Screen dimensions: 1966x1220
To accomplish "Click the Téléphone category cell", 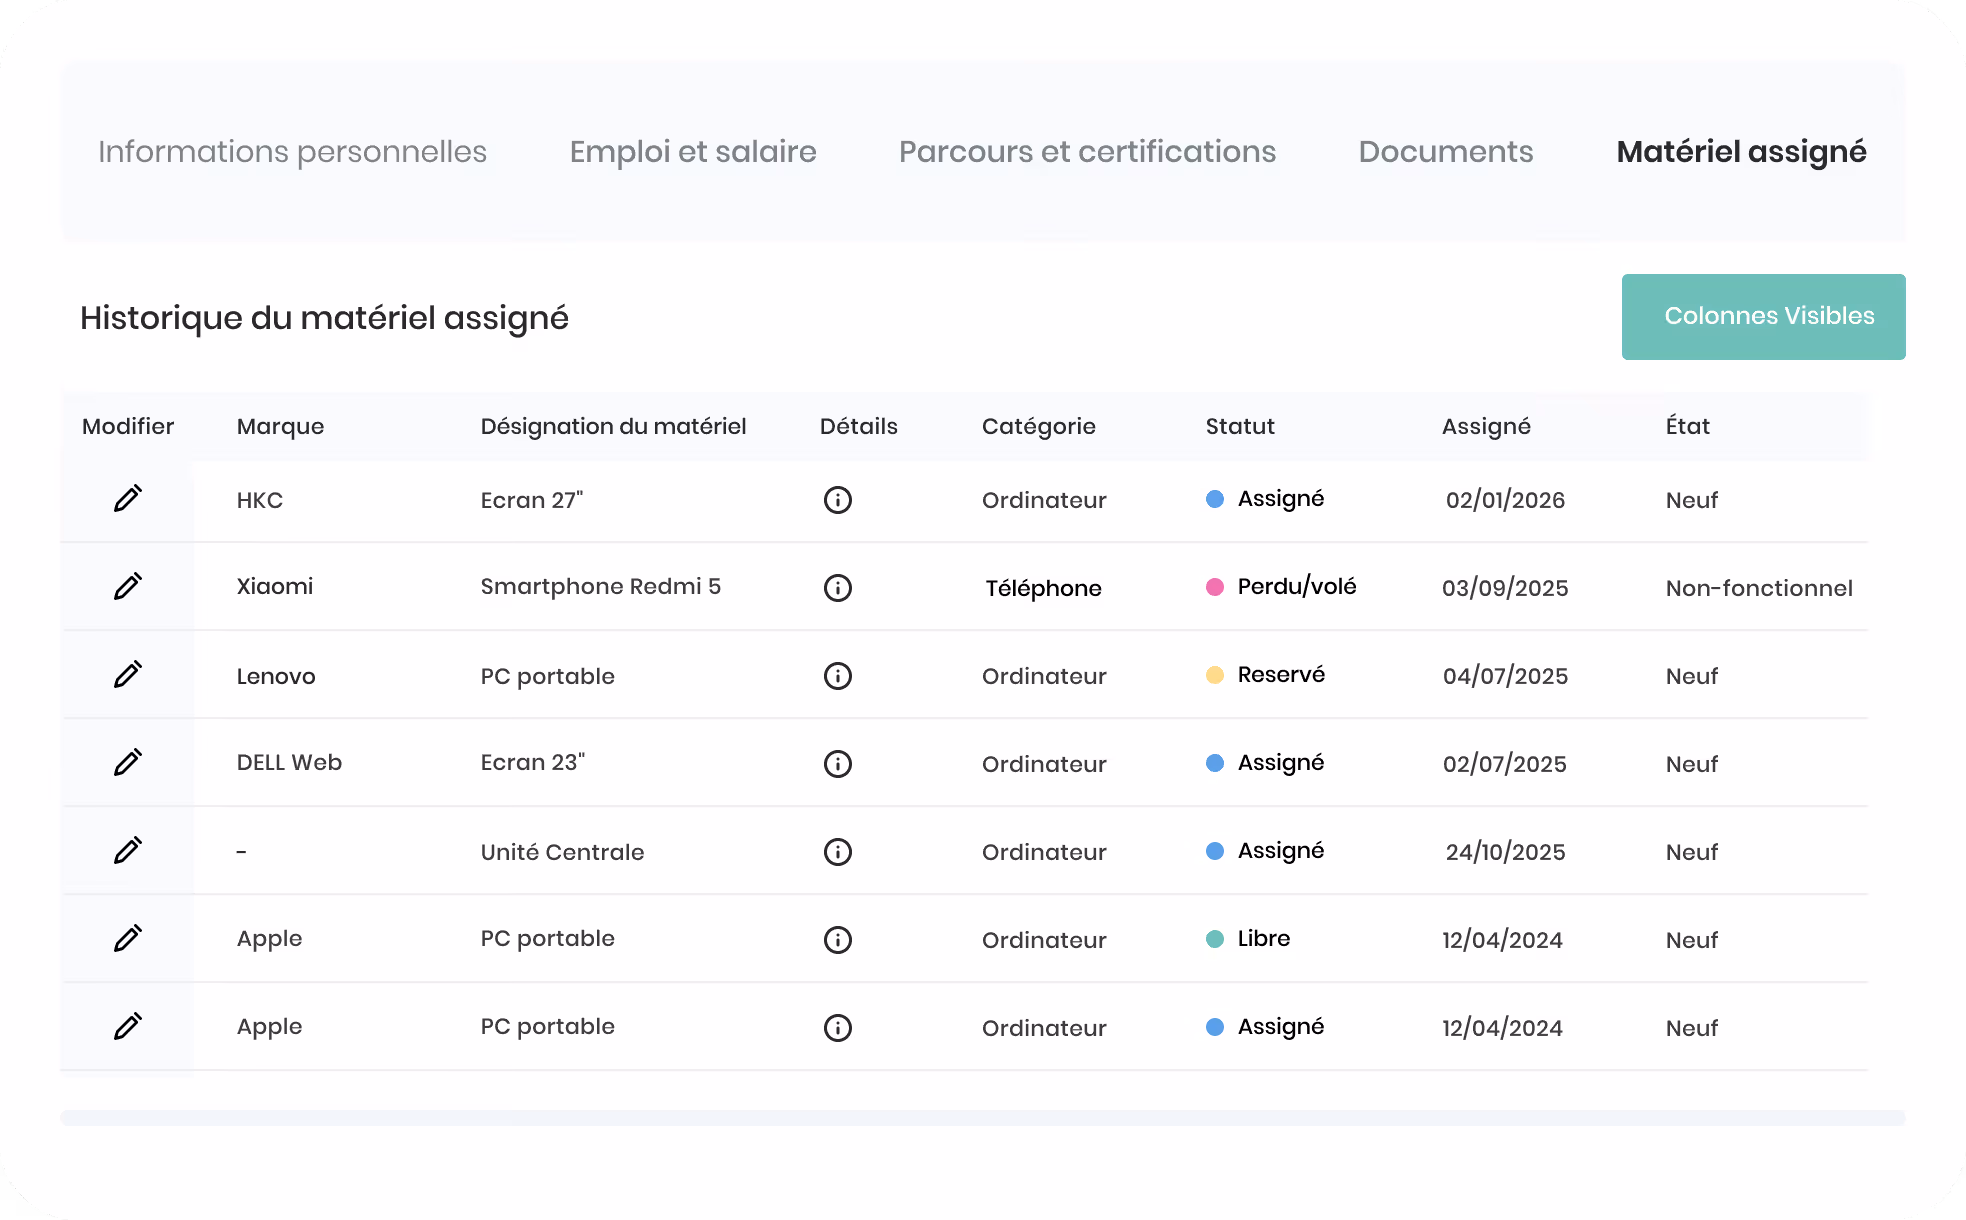I will [1043, 588].
